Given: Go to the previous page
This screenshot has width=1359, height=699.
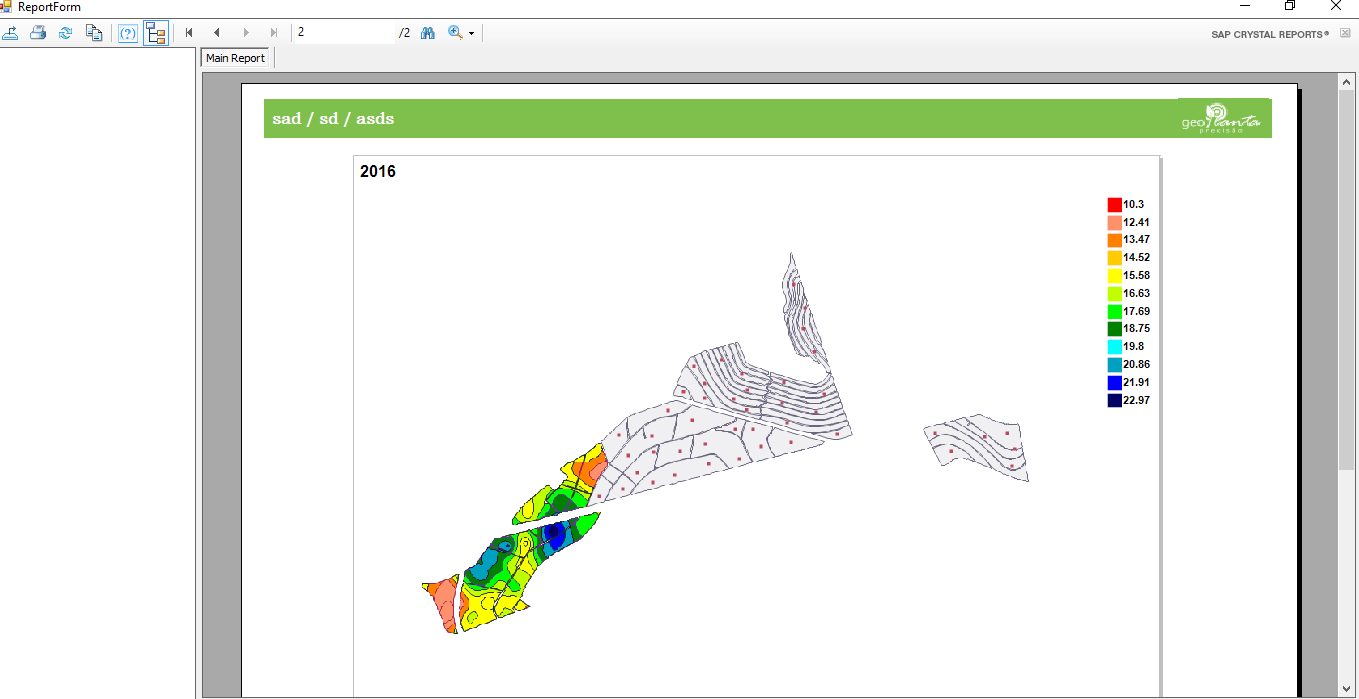Looking at the screenshot, I should [x=217, y=33].
